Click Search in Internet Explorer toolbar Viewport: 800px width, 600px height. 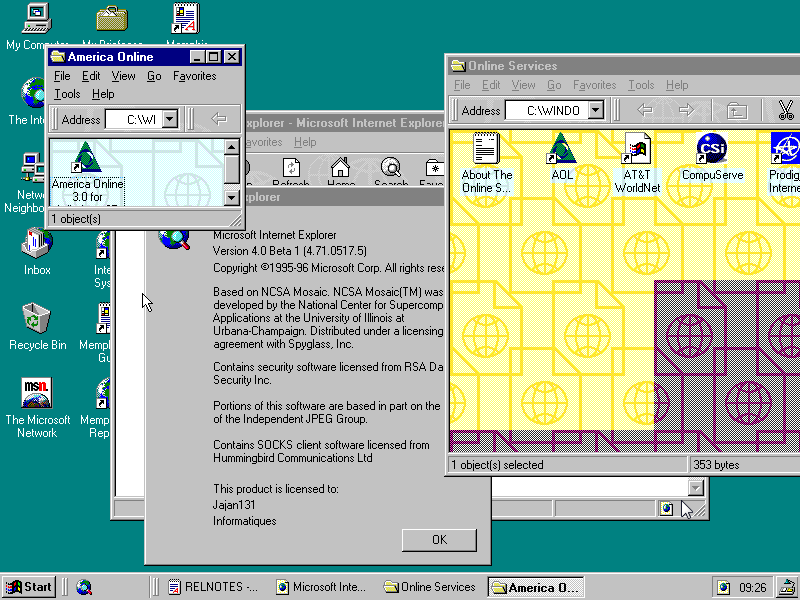coord(391,171)
